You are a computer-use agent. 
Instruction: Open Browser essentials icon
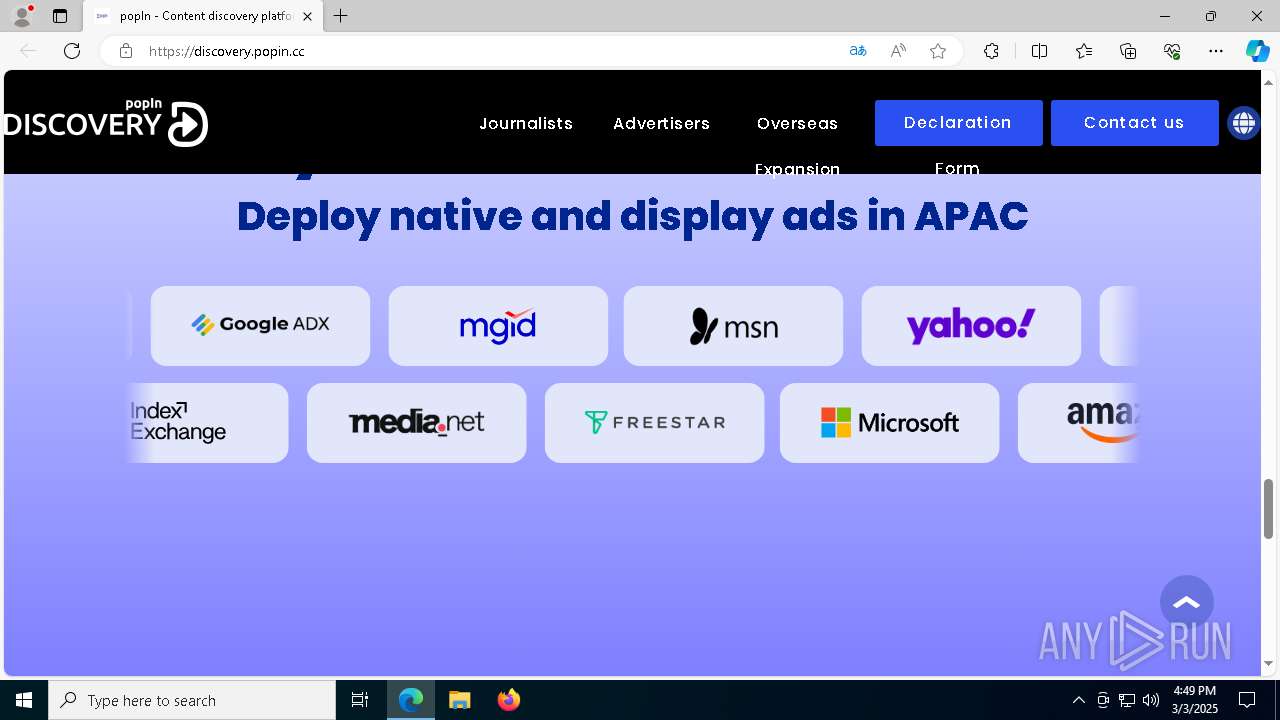(x=1172, y=51)
